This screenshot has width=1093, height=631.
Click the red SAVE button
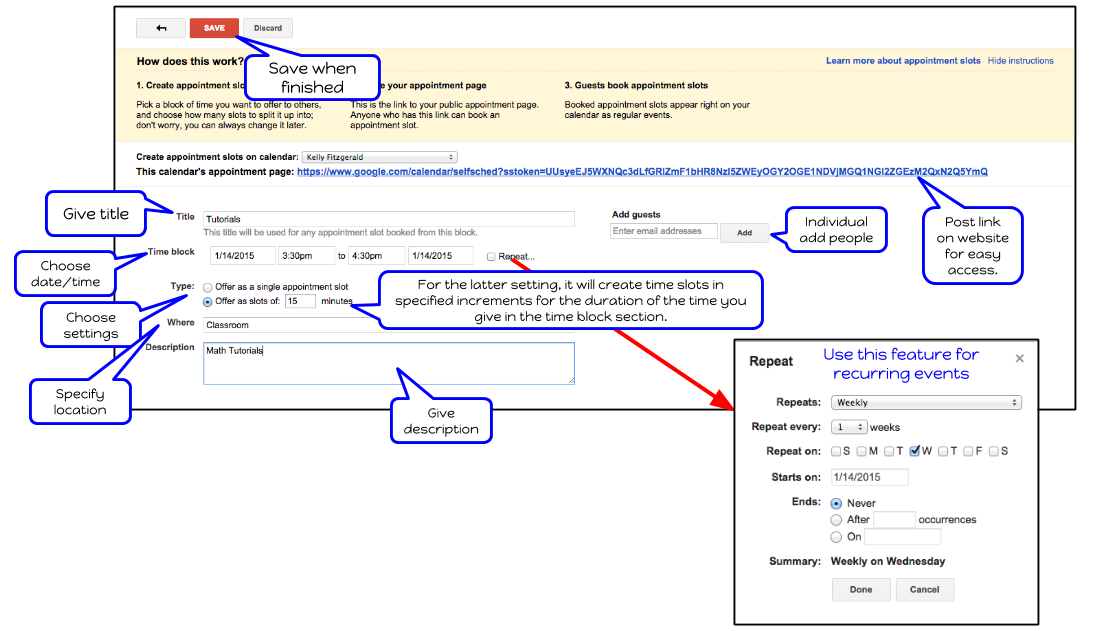(x=214, y=27)
